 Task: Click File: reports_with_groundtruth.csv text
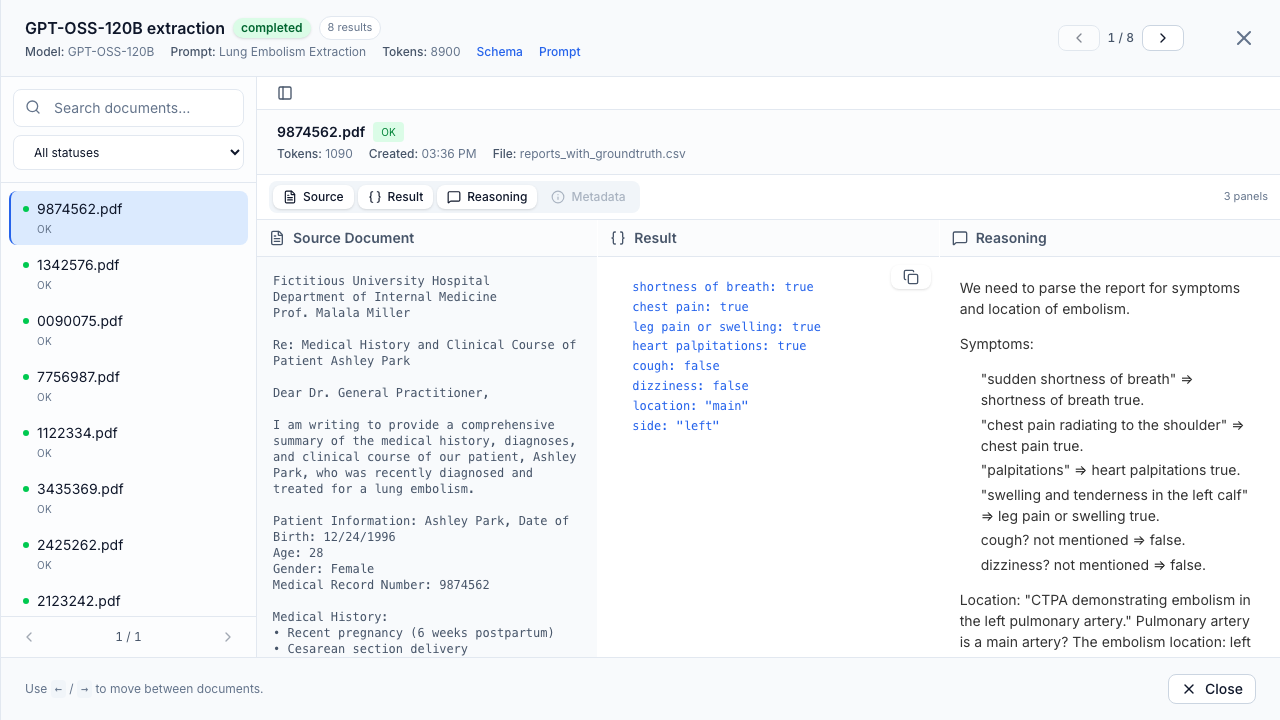point(589,154)
